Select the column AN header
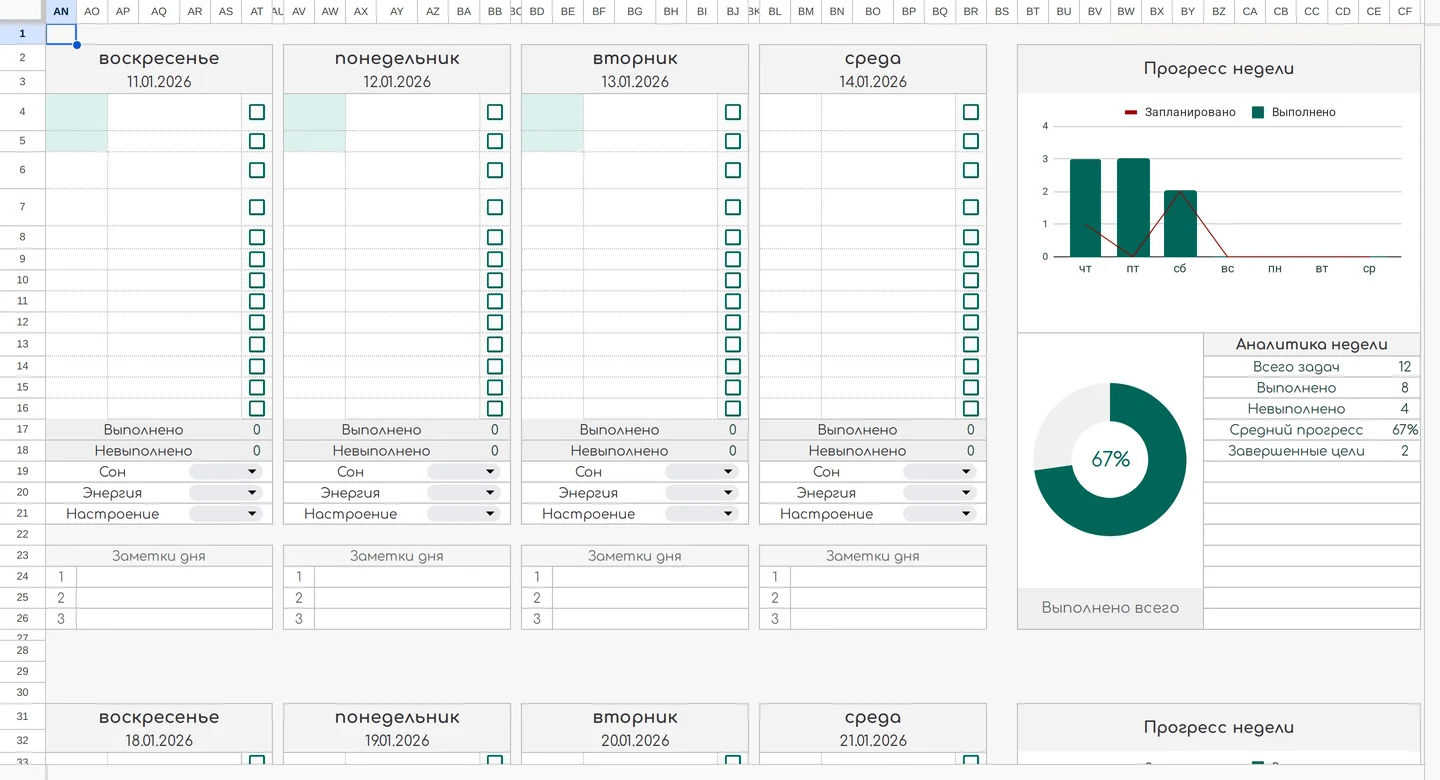The width and height of the screenshot is (1440, 780). (x=61, y=11)
